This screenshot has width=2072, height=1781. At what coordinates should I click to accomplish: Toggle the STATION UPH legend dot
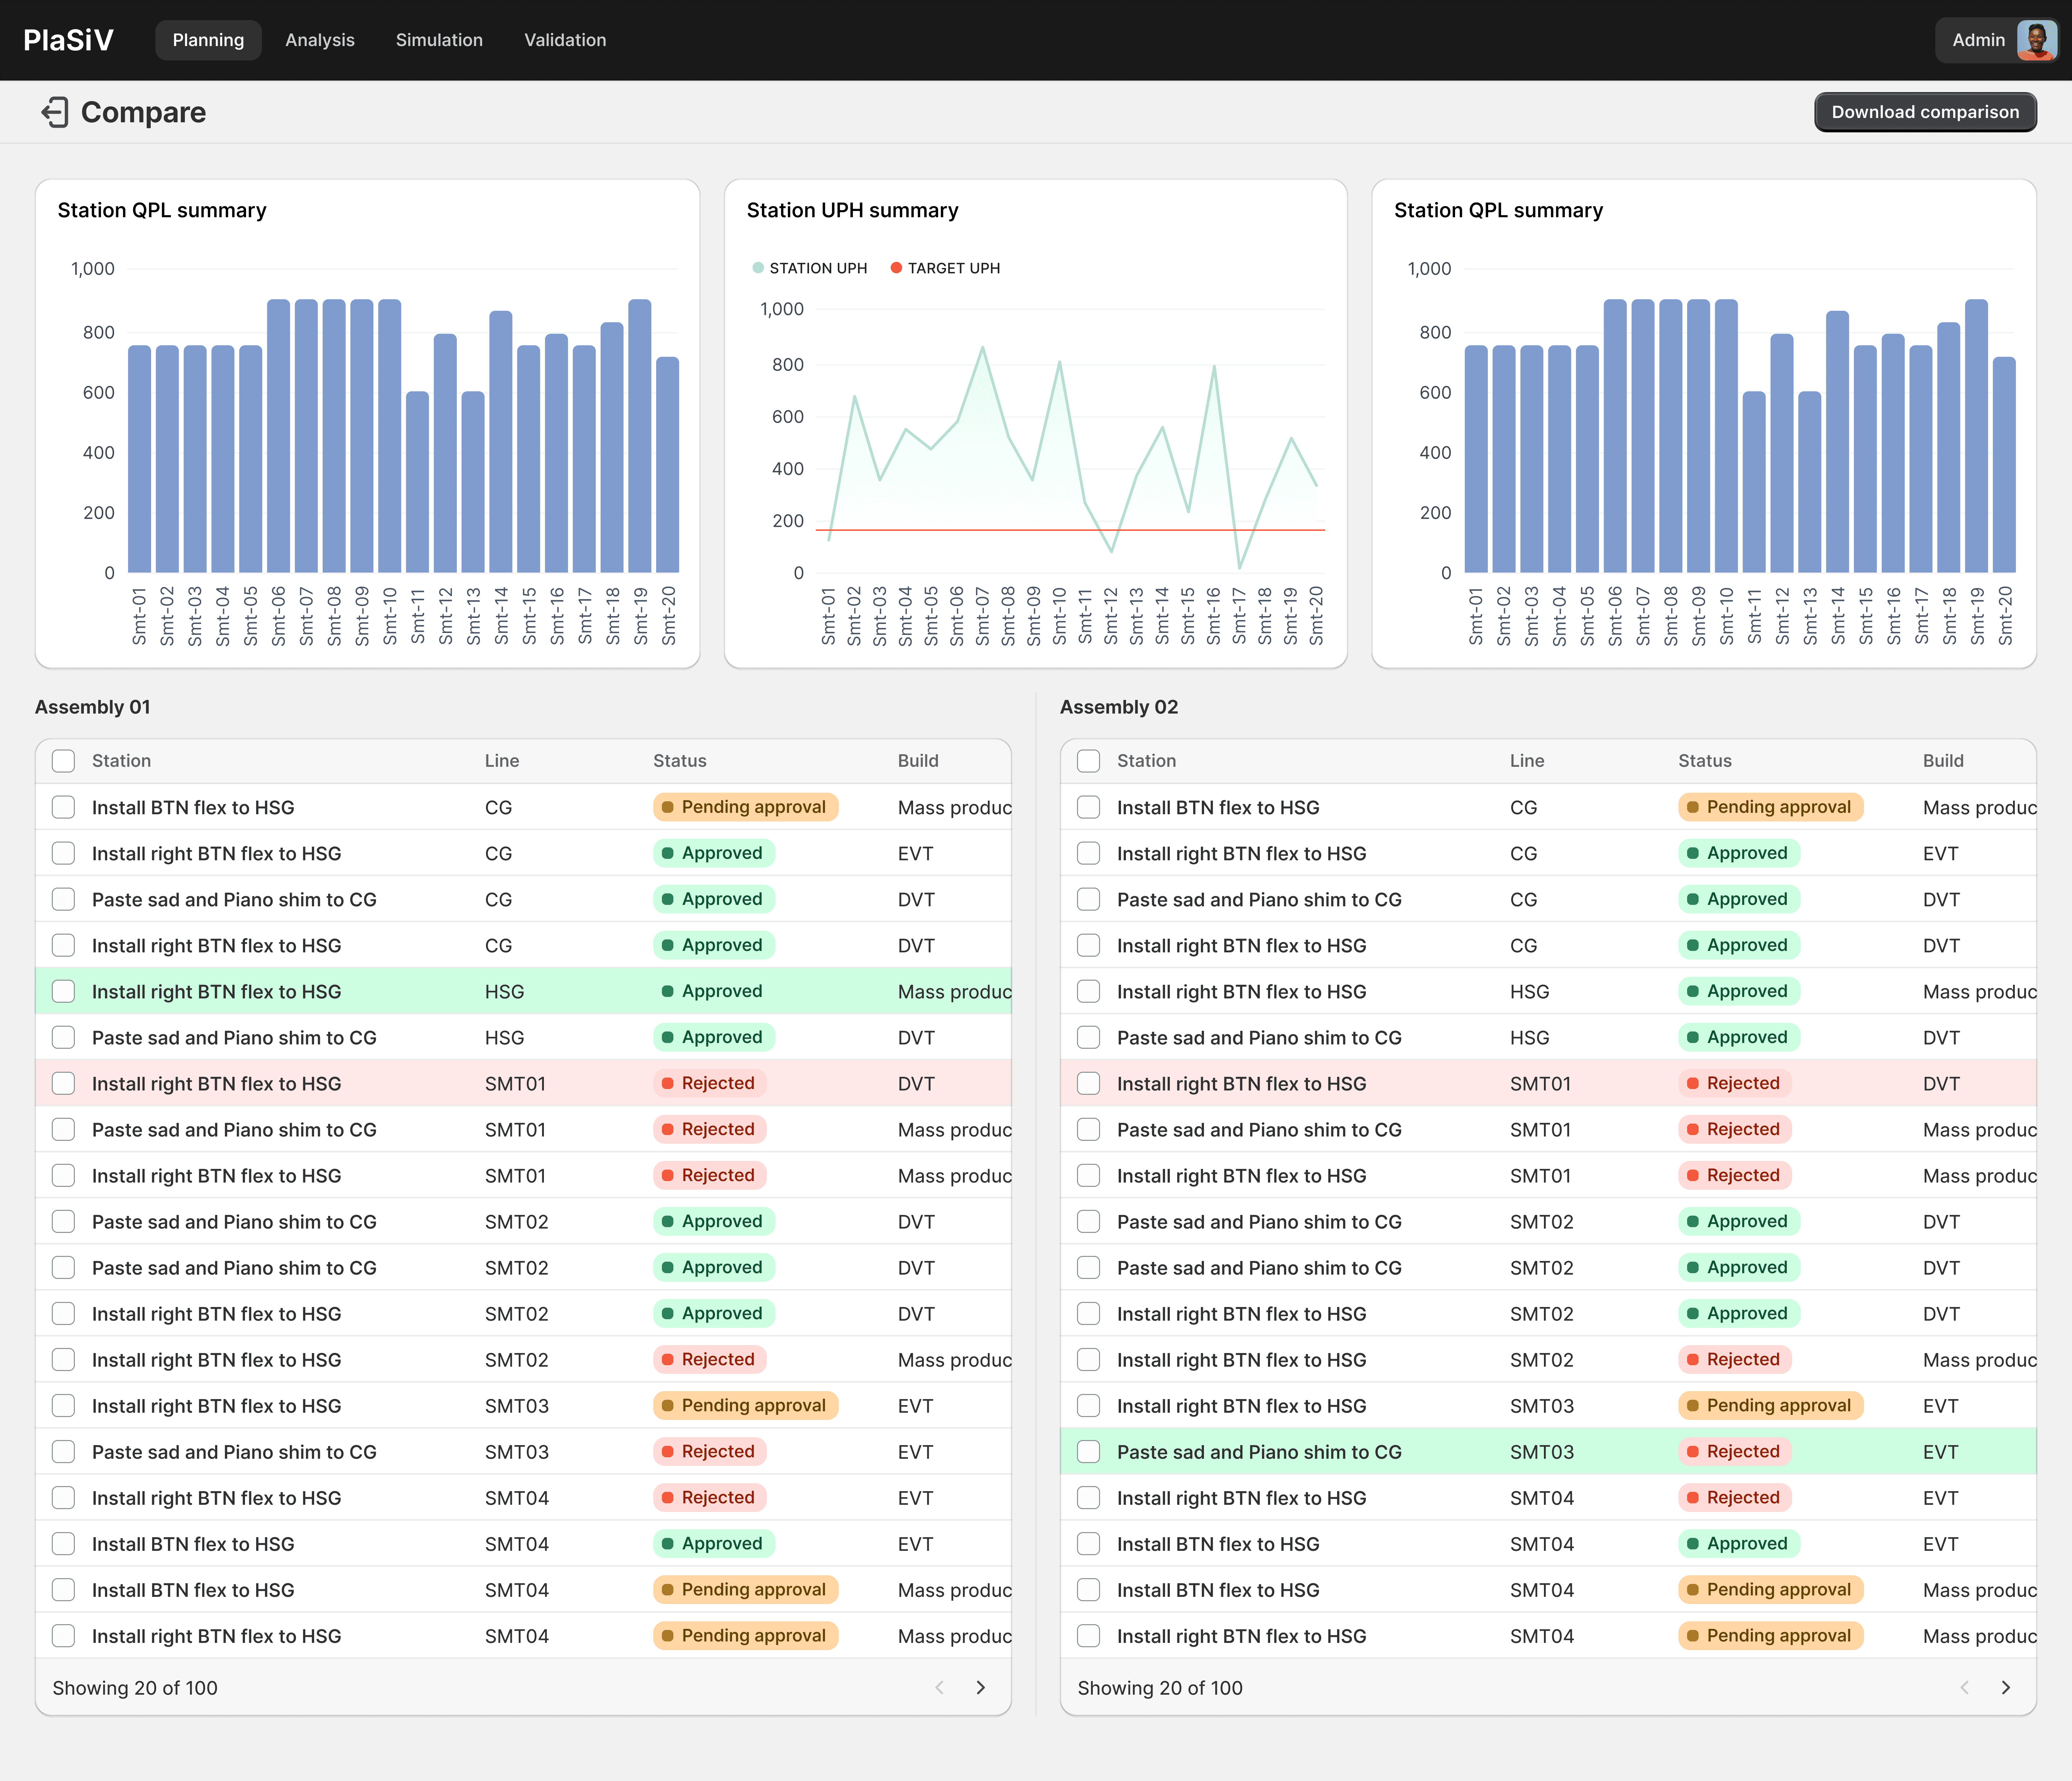(758, 268)
